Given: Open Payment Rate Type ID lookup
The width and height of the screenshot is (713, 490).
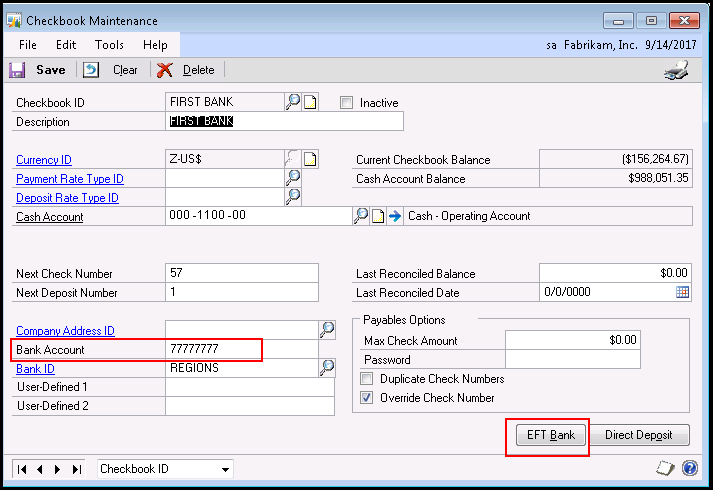Looking at the screenshot, I should pos(293,178).
